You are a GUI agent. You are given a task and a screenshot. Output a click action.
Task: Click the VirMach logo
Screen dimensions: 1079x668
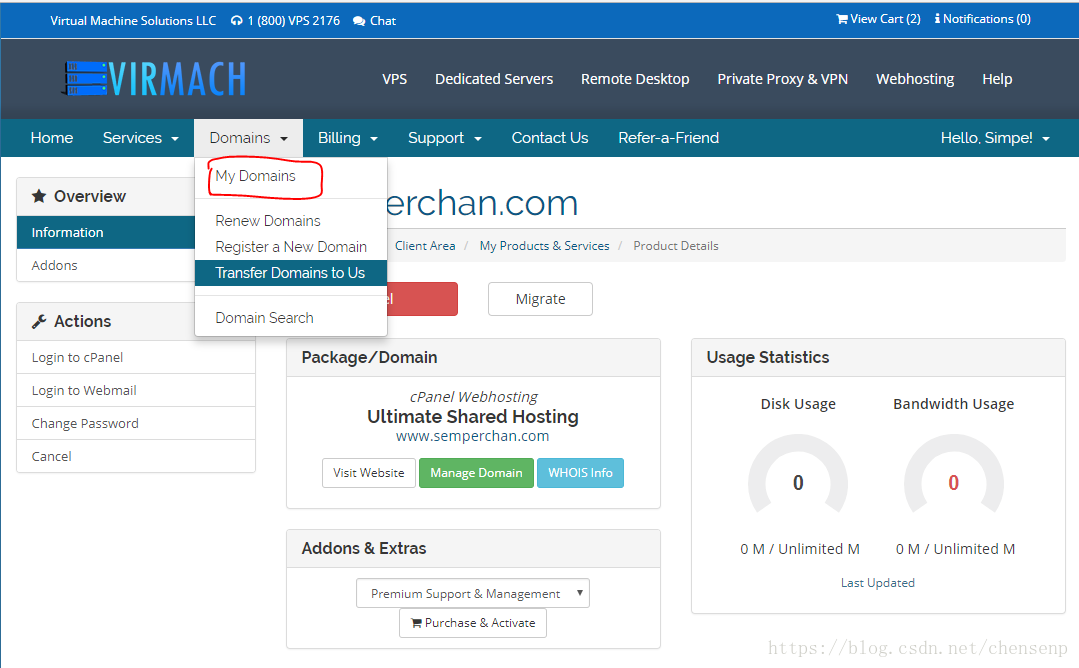click(x=153, y=78)
